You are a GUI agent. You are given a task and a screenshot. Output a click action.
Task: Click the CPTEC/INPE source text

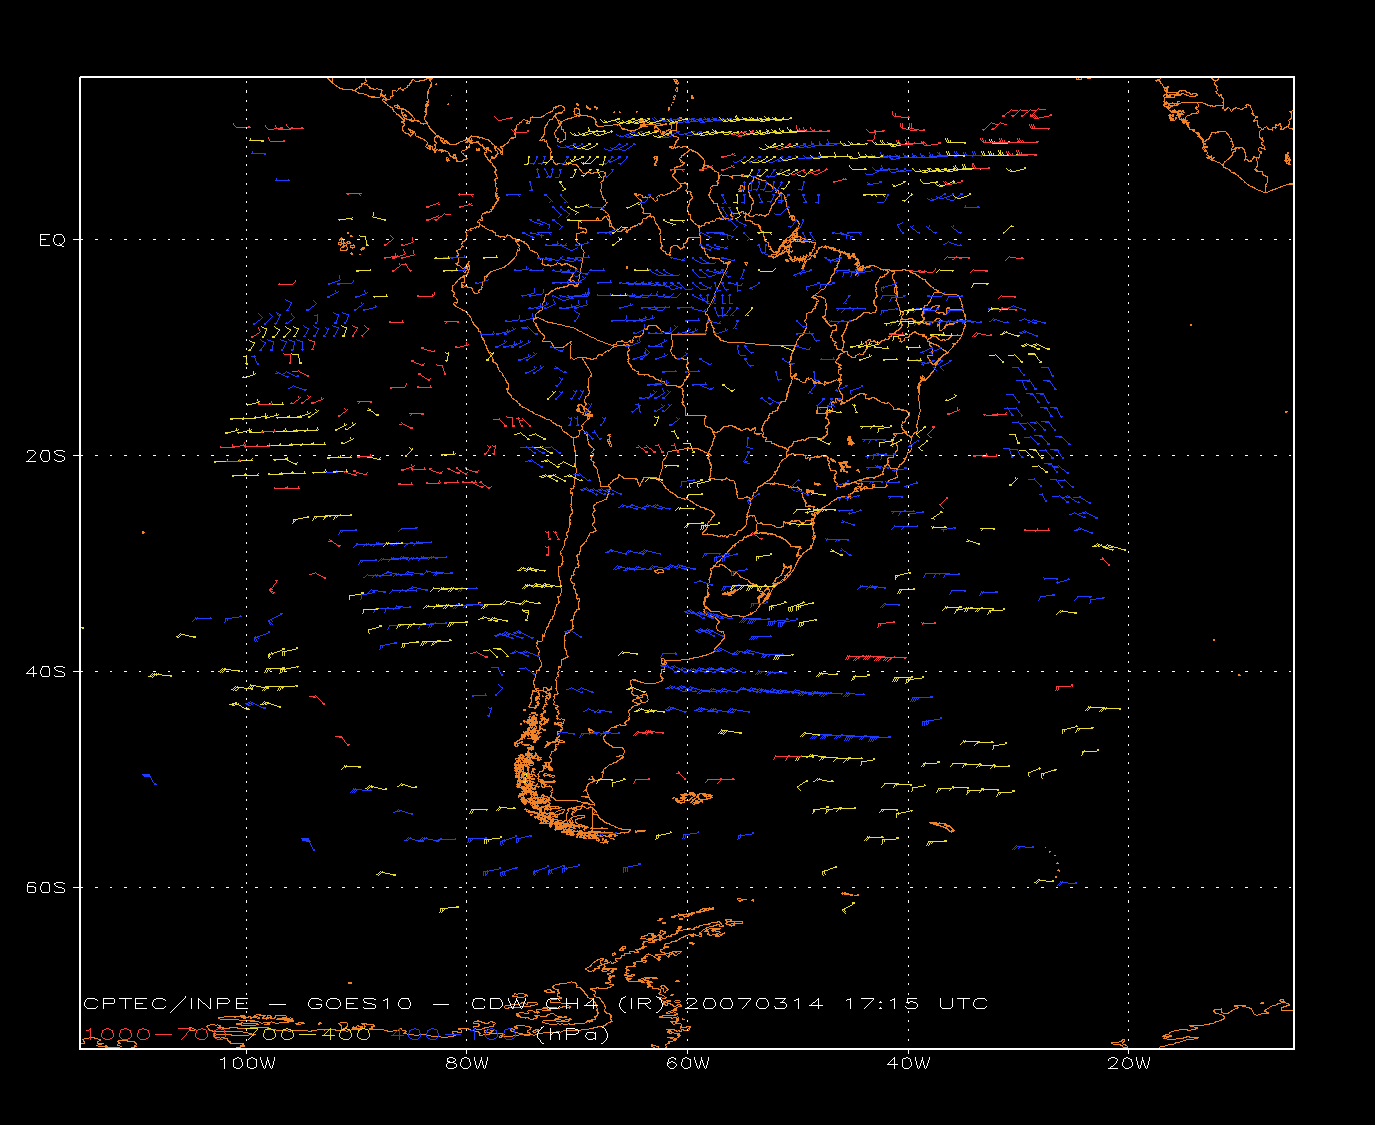166,1004
